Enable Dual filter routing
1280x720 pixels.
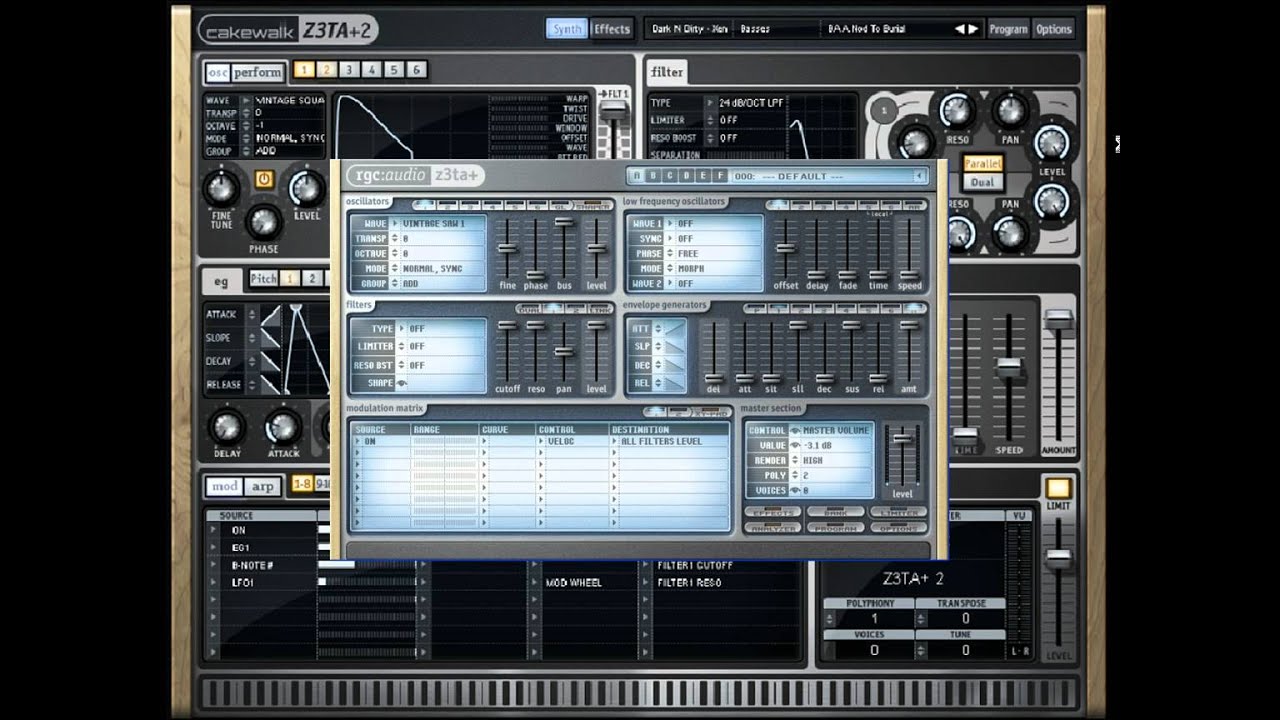pos(982,182)
